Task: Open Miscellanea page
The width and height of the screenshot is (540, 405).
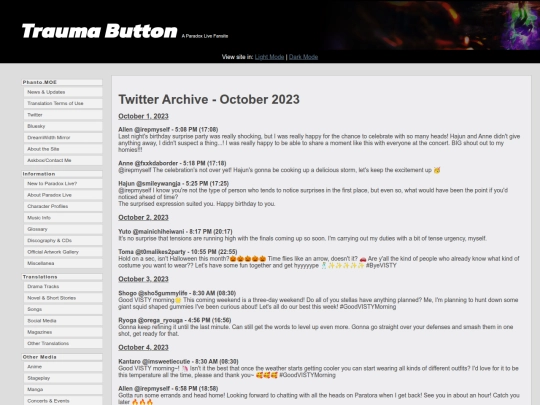Action: pos(63,263)
